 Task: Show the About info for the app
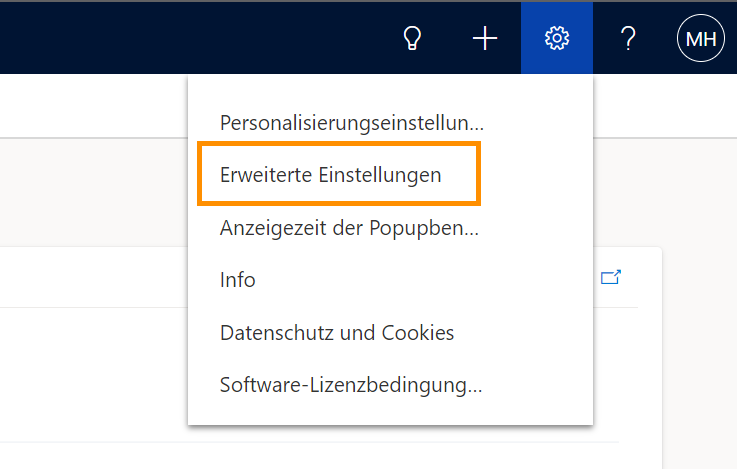[238, 280]
